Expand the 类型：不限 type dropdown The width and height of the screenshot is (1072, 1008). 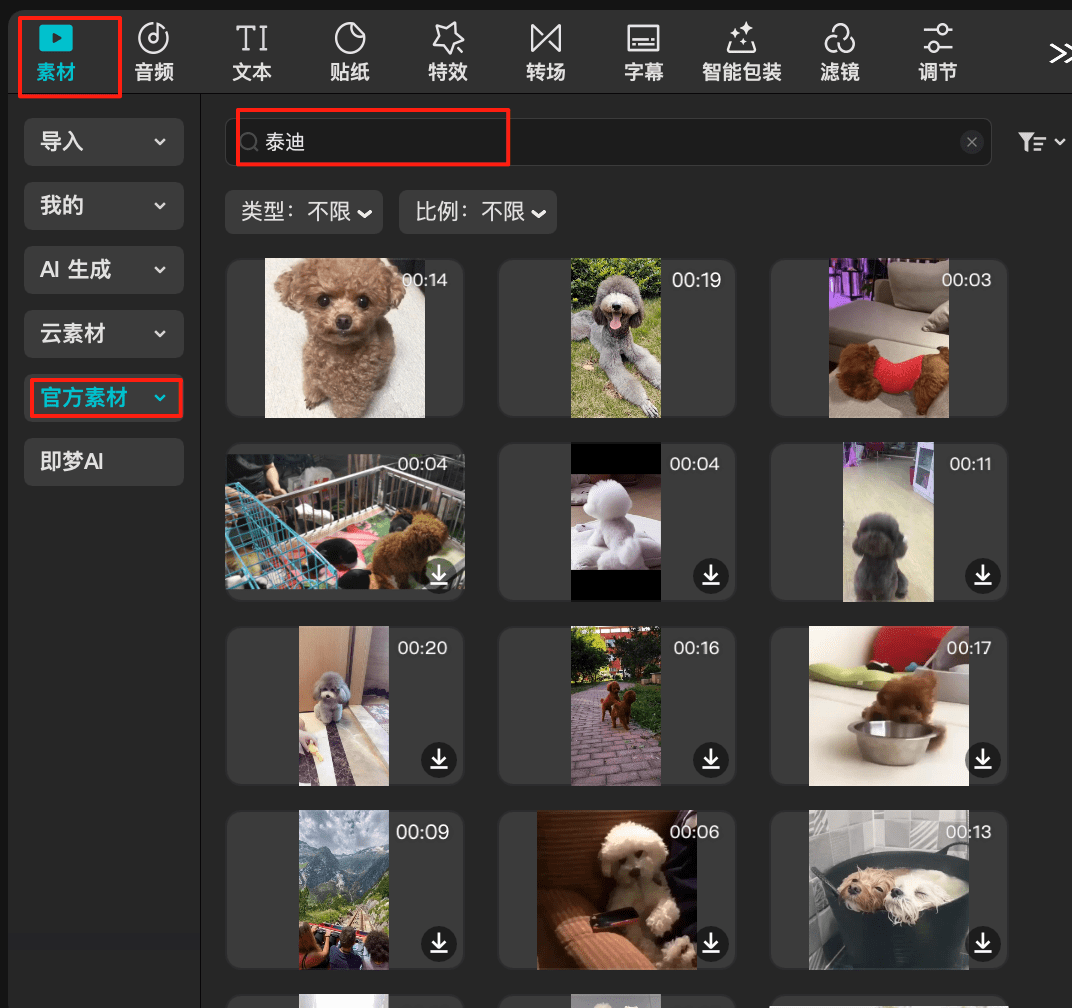tap(304, 212)
